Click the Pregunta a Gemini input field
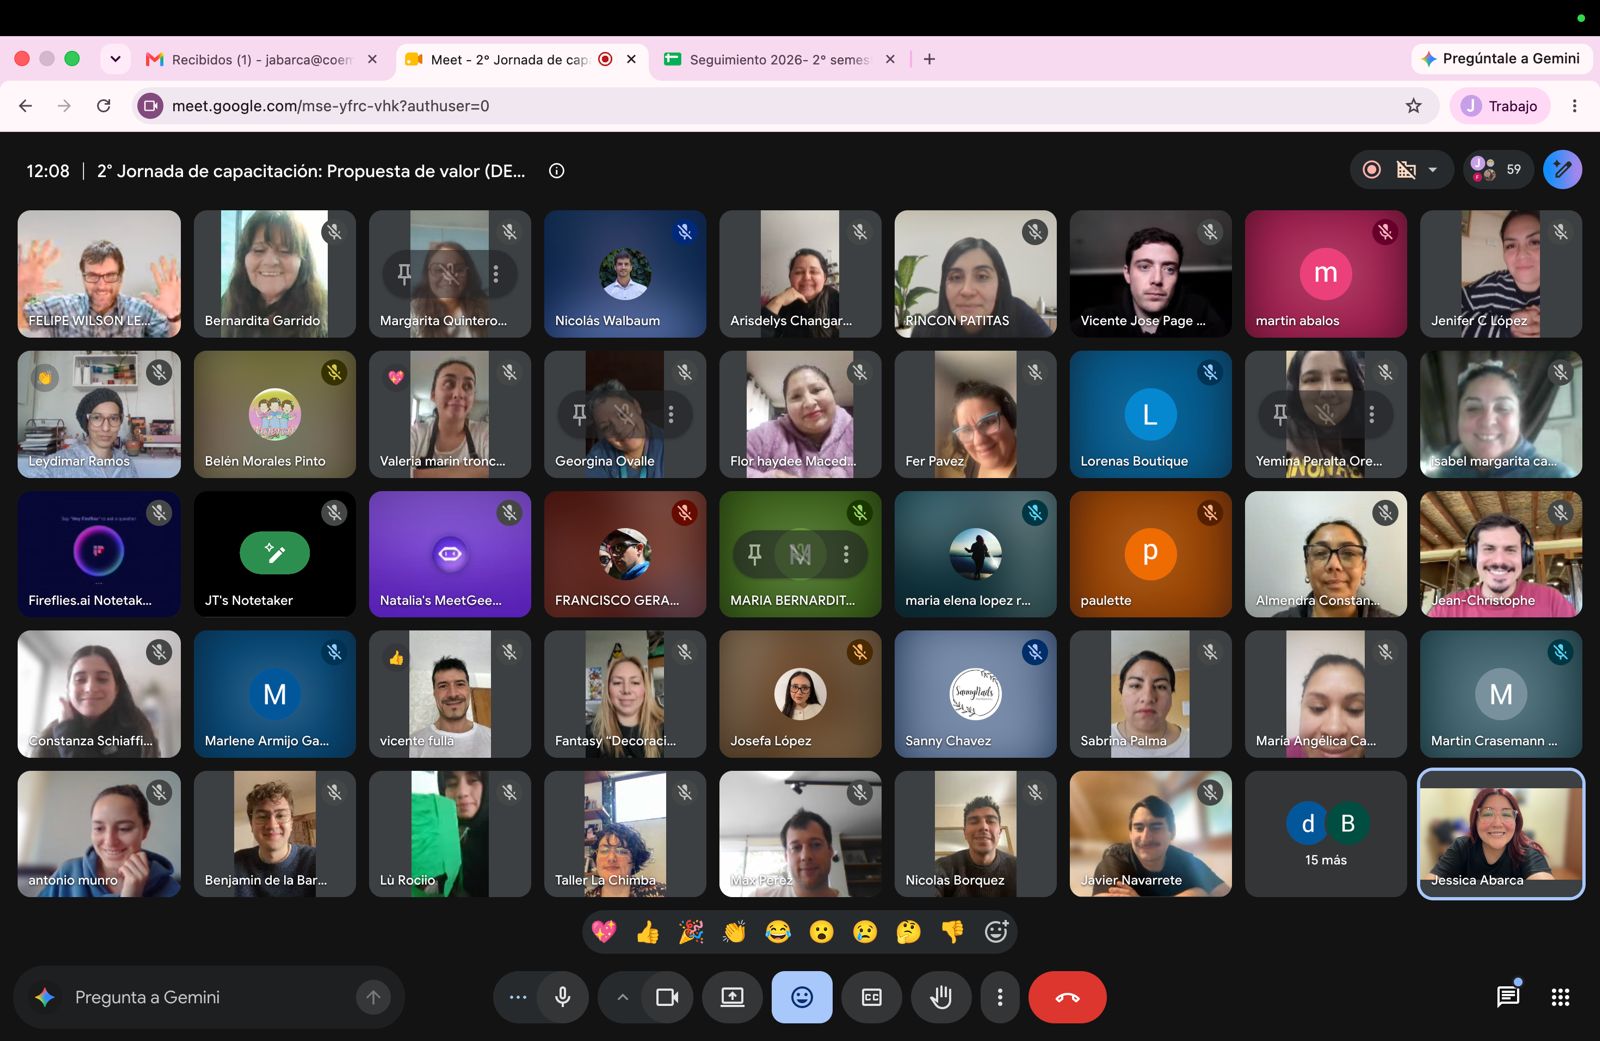1600x1041 pixels. click(208, 997)
